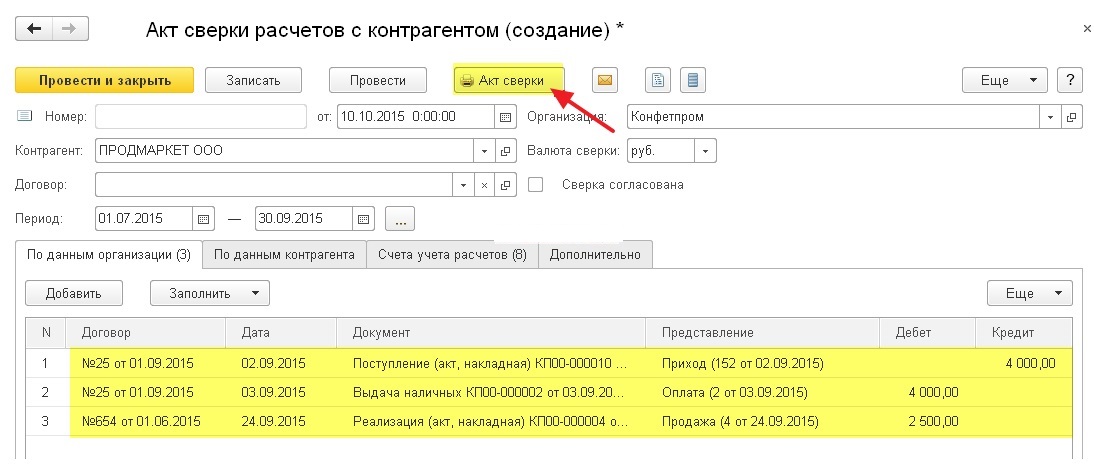Sort by the Дебет column header

coord(927,333)
